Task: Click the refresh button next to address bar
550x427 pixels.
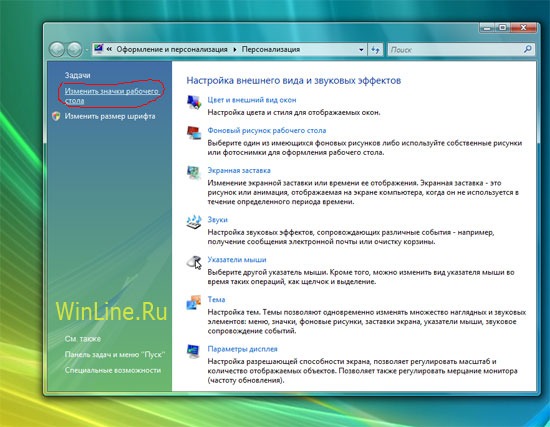Action: (376, 50)
